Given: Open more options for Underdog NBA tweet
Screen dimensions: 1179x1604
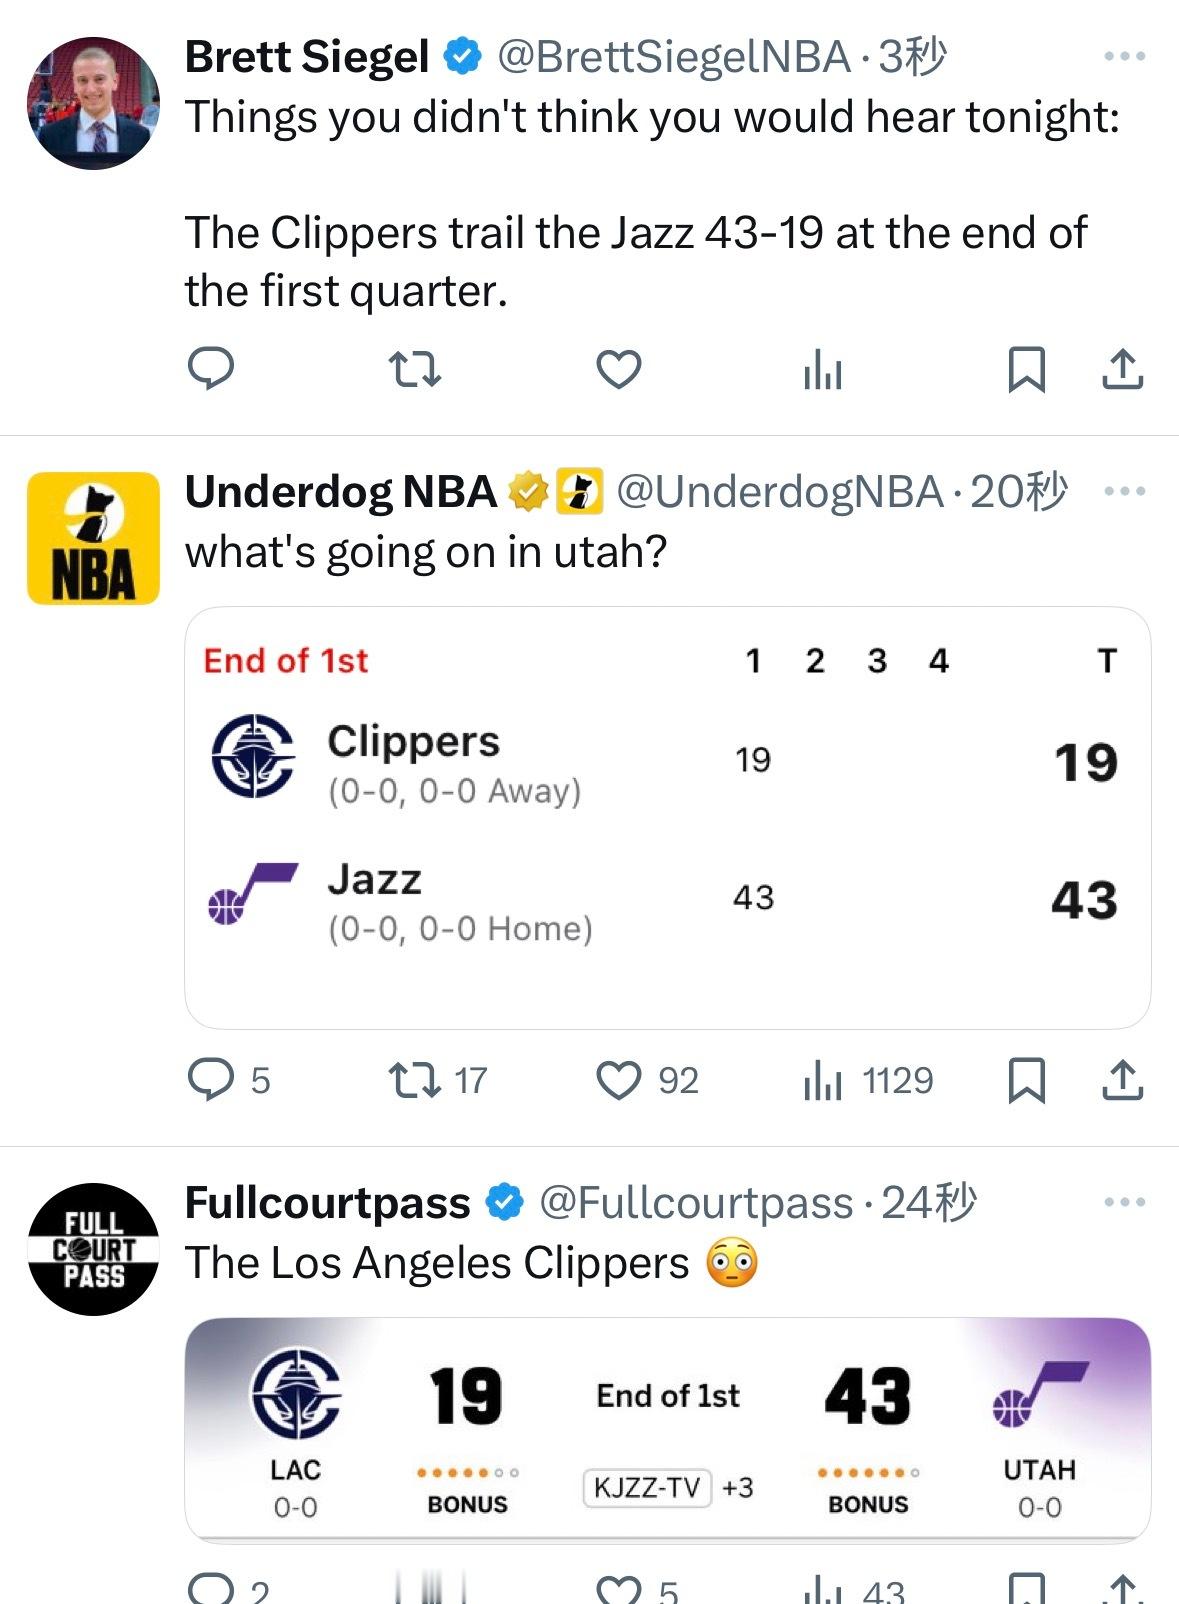Looking at the screenshot, I should [x=1124, y=491].
